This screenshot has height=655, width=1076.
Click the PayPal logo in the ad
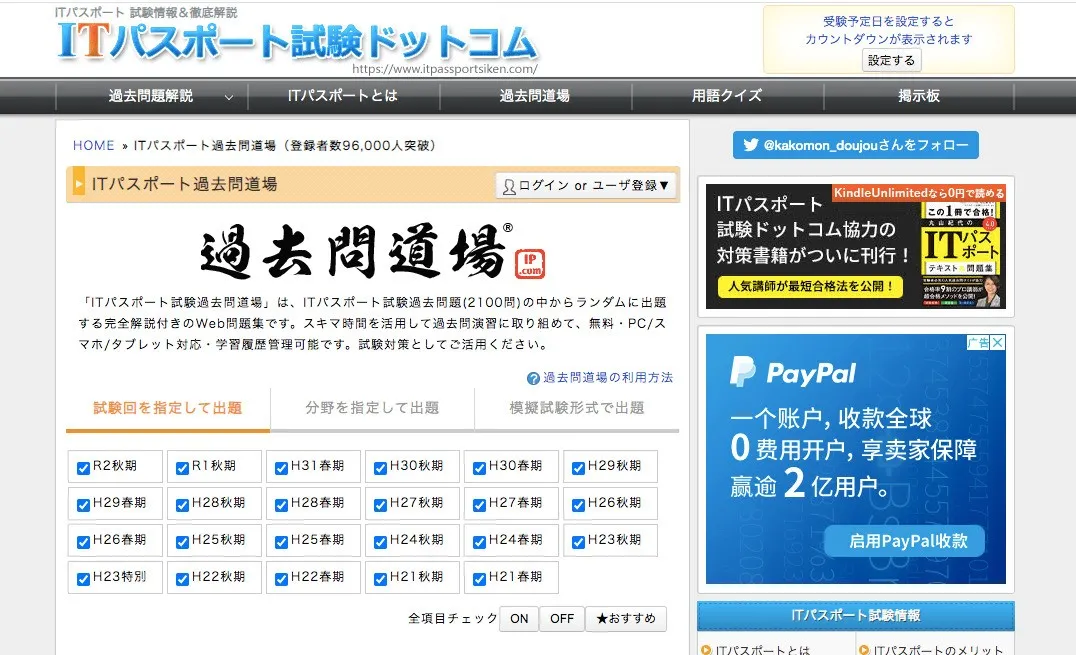(793, 373)
